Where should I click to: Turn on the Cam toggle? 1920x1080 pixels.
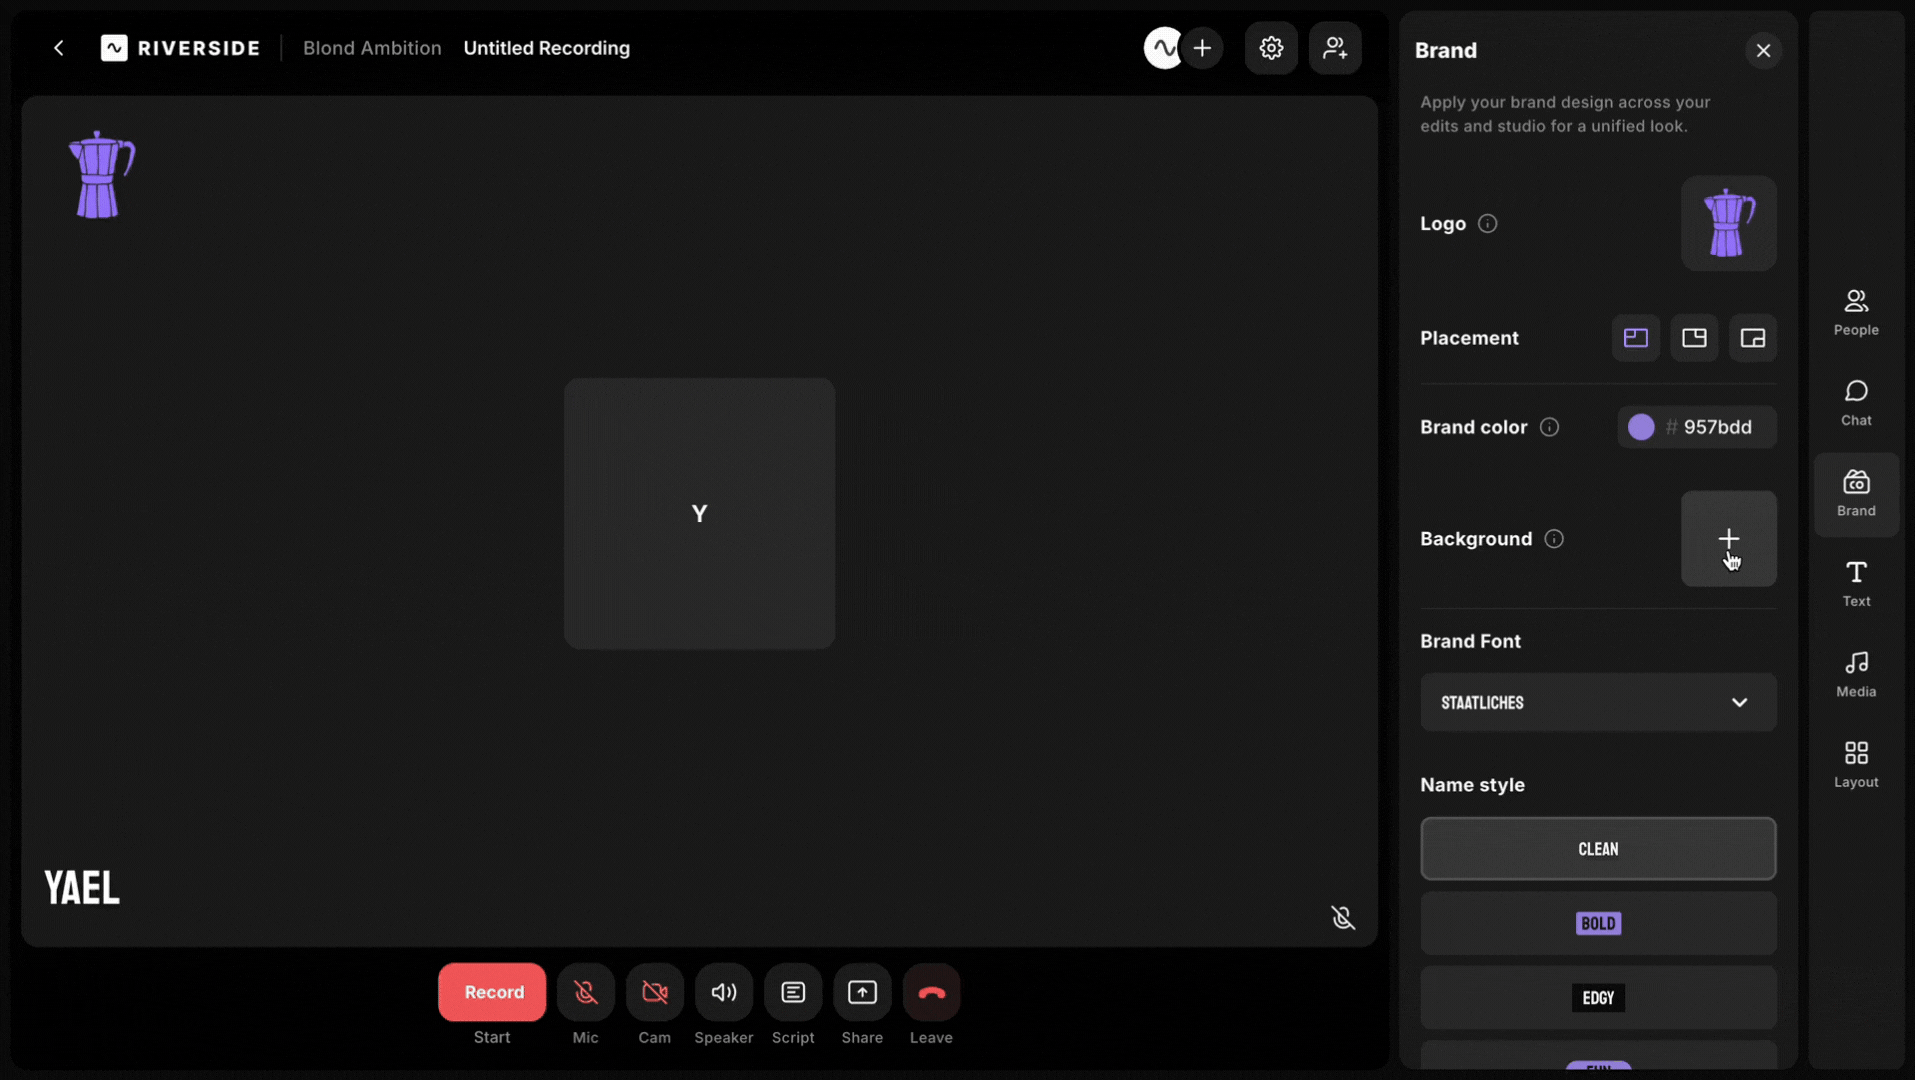tap(655, 992)
